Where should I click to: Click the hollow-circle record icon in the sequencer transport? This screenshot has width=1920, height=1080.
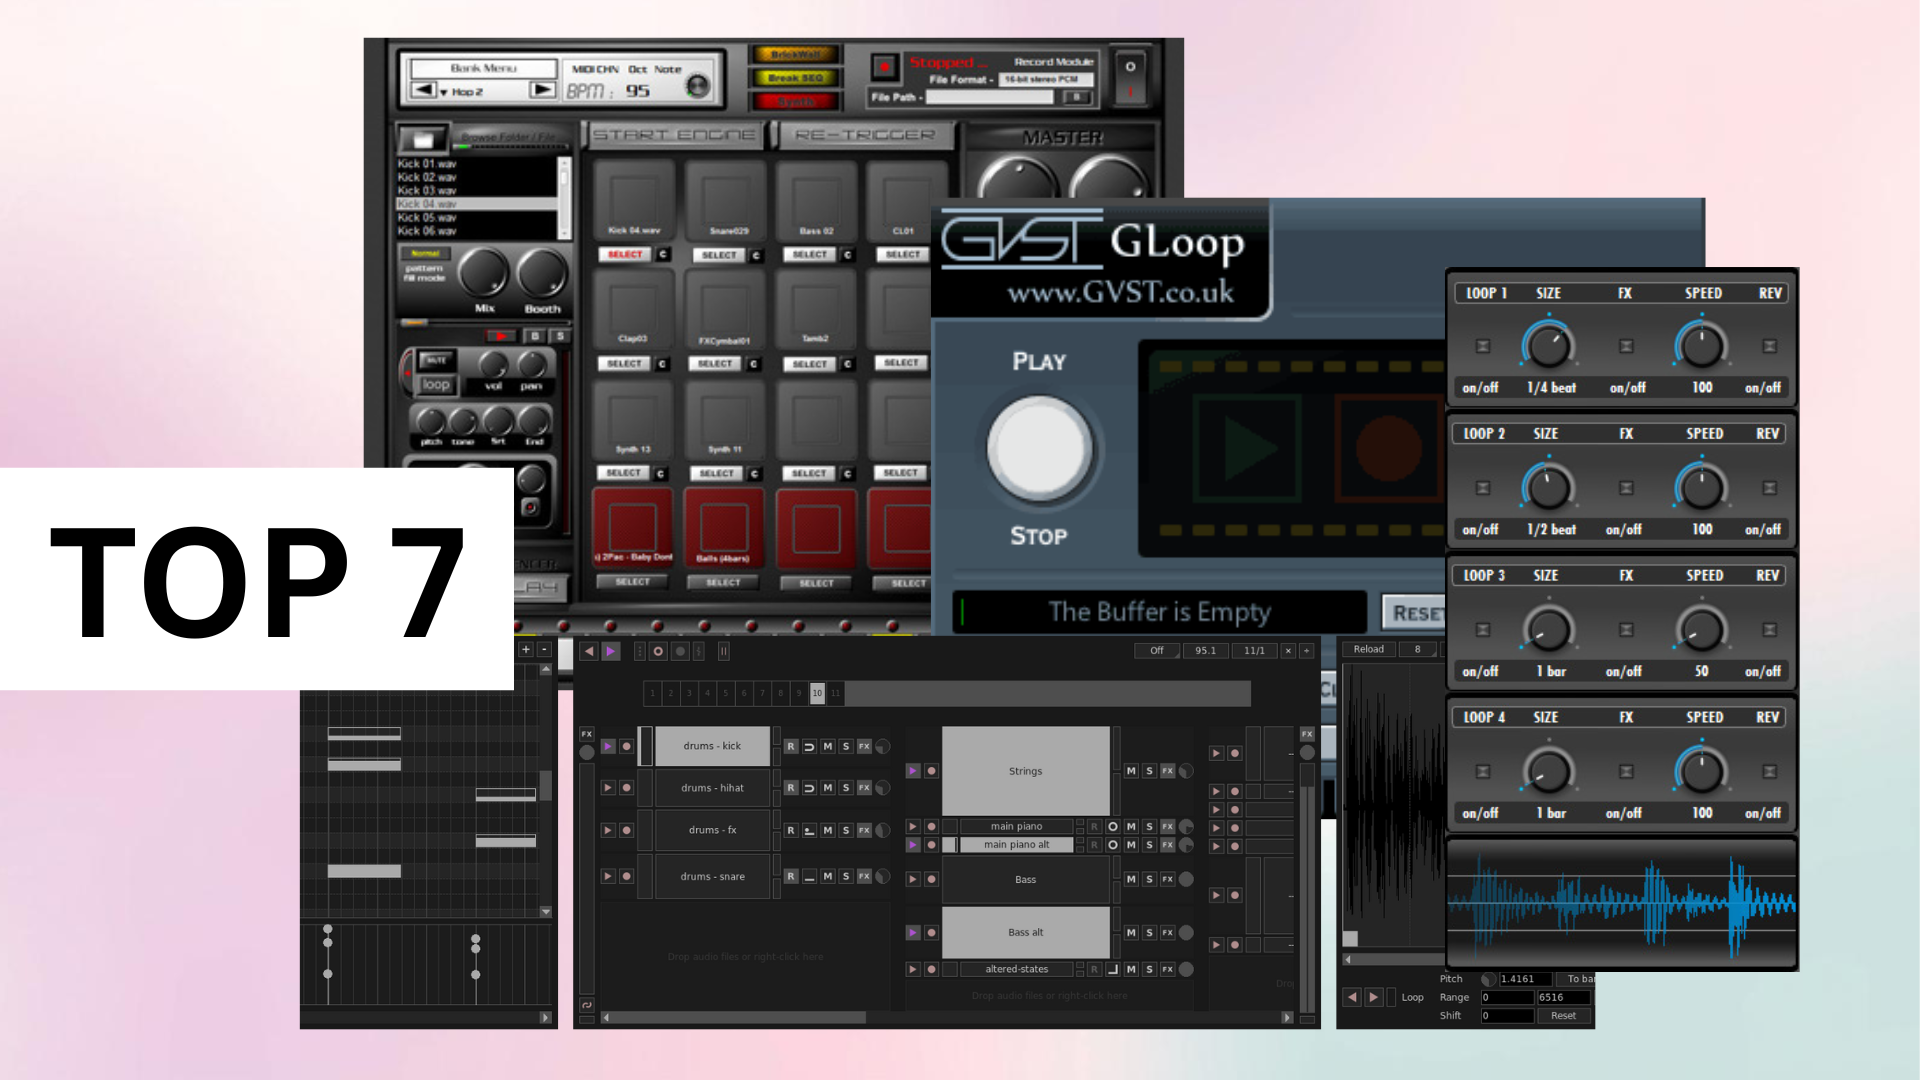(658, 651)
